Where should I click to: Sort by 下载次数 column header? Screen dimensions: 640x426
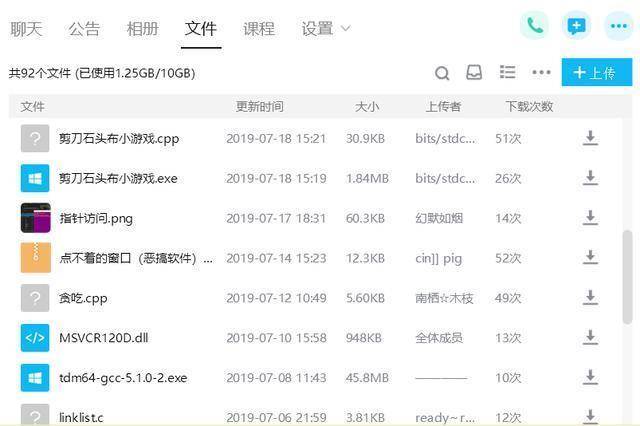pos(529,106)
